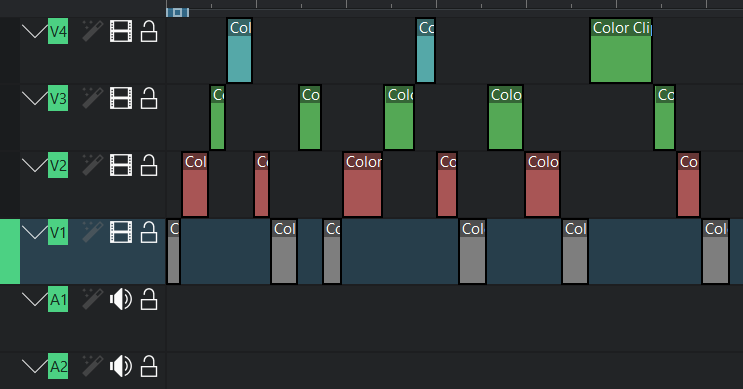Select the wide green Color Clip on V4
The height and width of the screenshot is (389, 743).
(621, 50)
